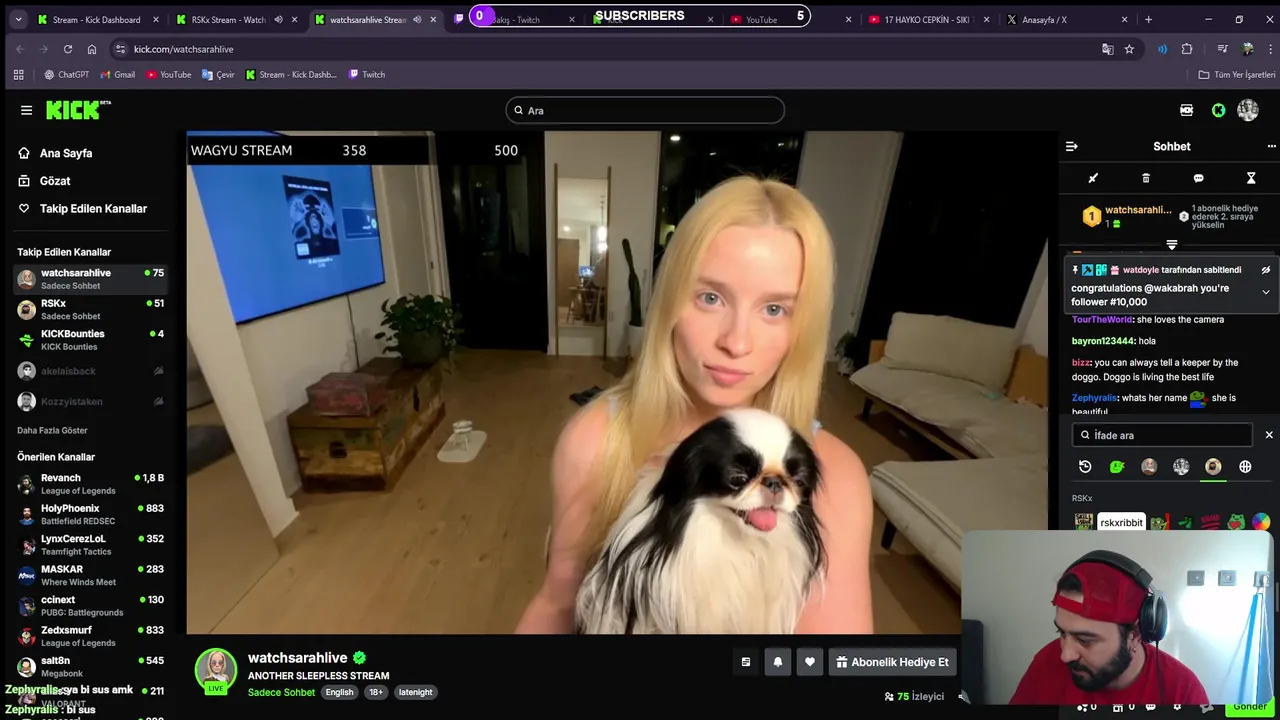Click the sword moderation icon in chat
Image resolution: width=1280 pixels, height=720 pixels.
[1093, 178]
